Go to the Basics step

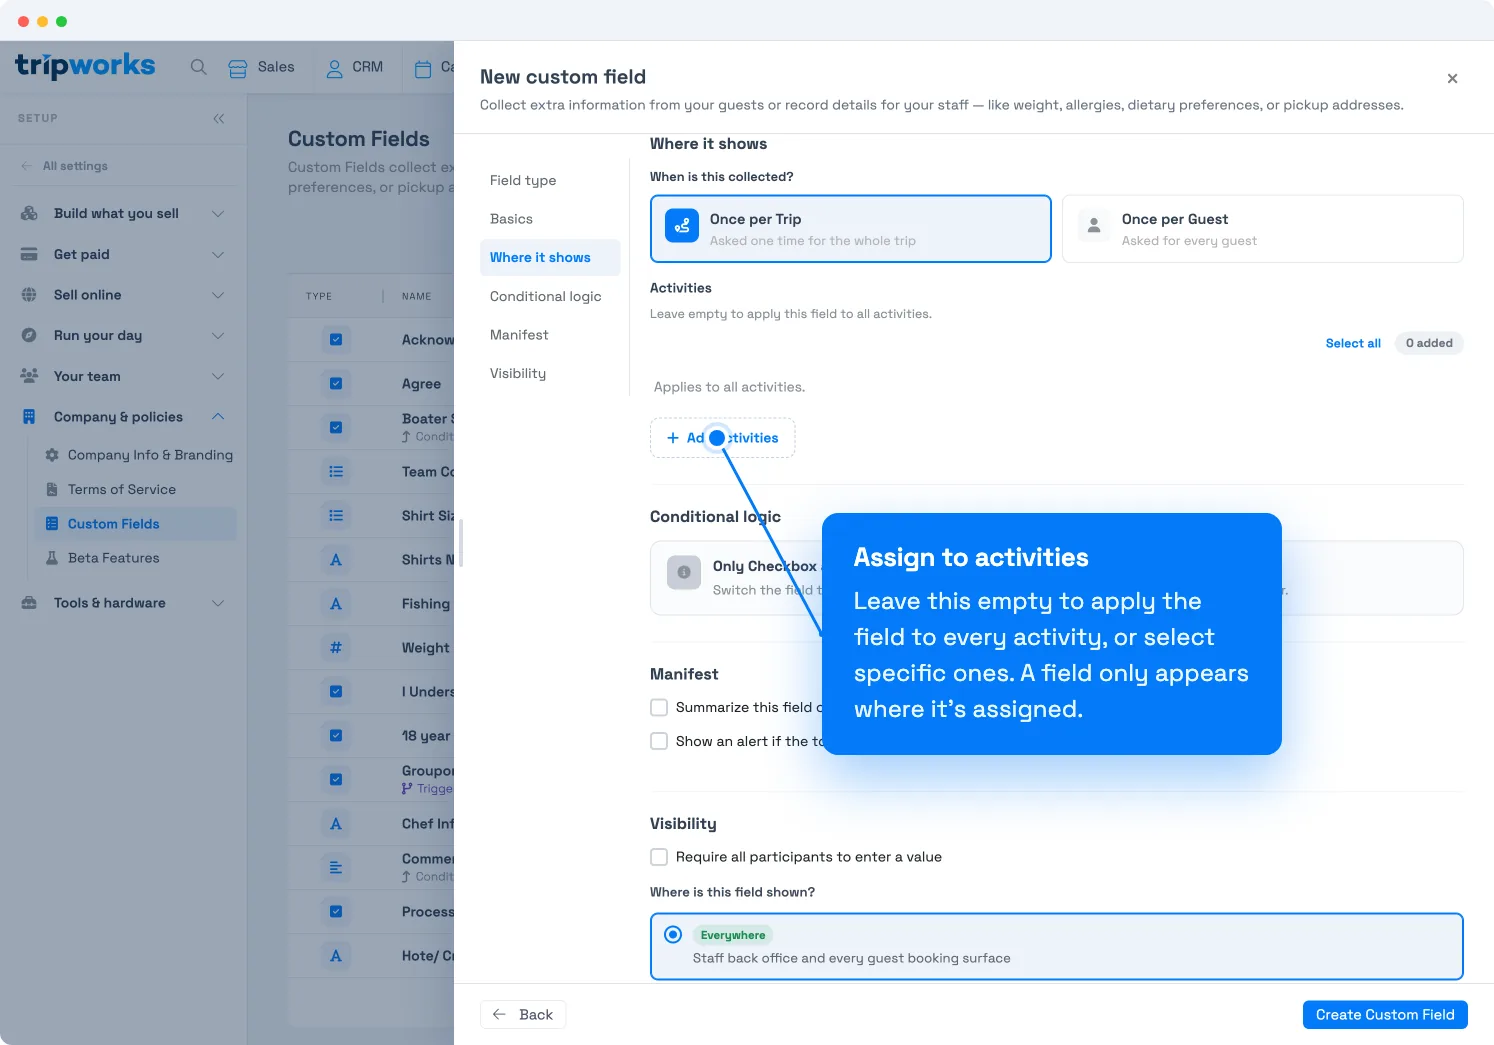[x=550, y=219]
